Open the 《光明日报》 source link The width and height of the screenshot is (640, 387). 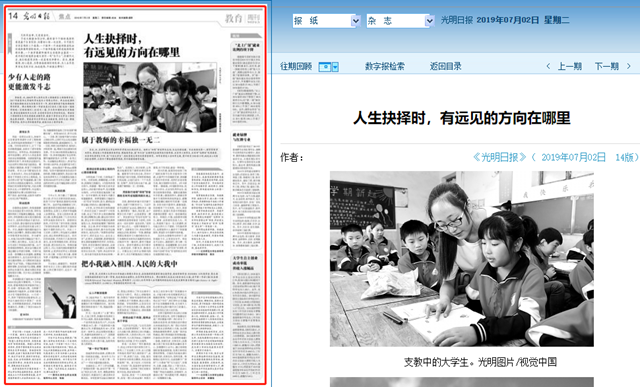tap(500, 157)
